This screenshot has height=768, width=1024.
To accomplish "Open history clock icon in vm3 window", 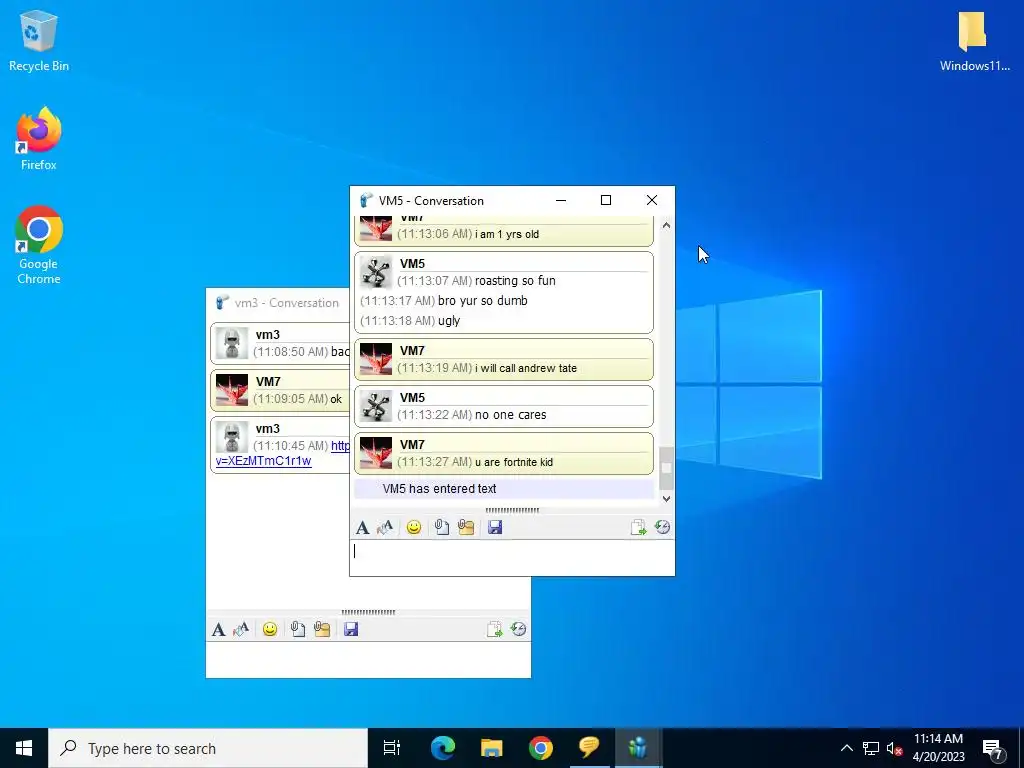I will coord(519,629).
